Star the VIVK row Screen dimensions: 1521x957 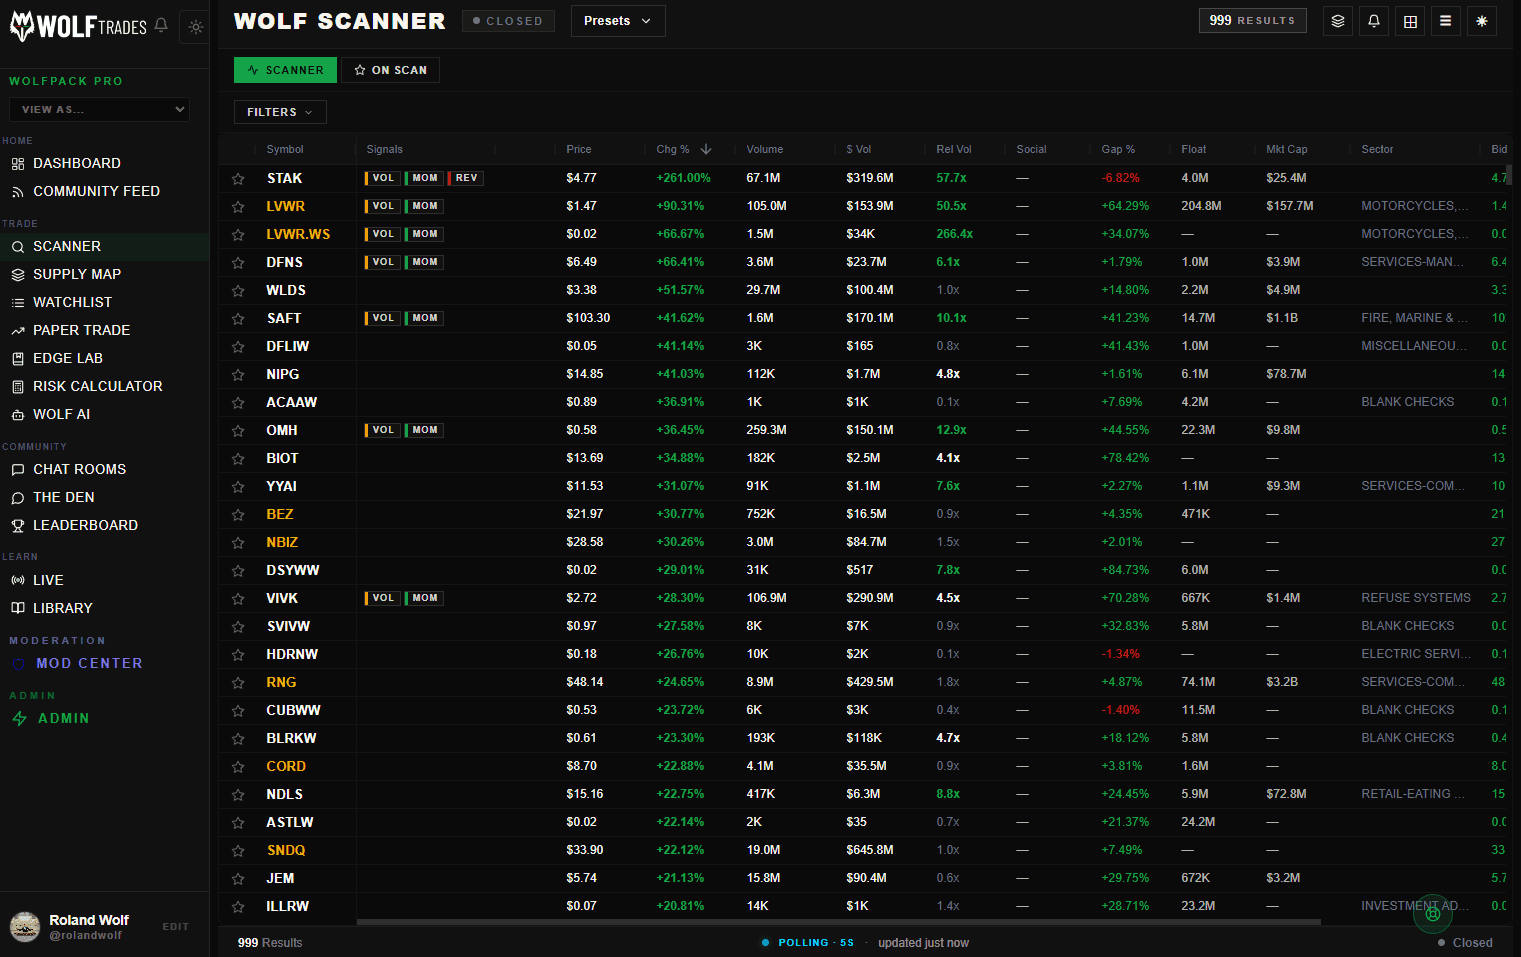pyautogui.click(x=238, y=599)
